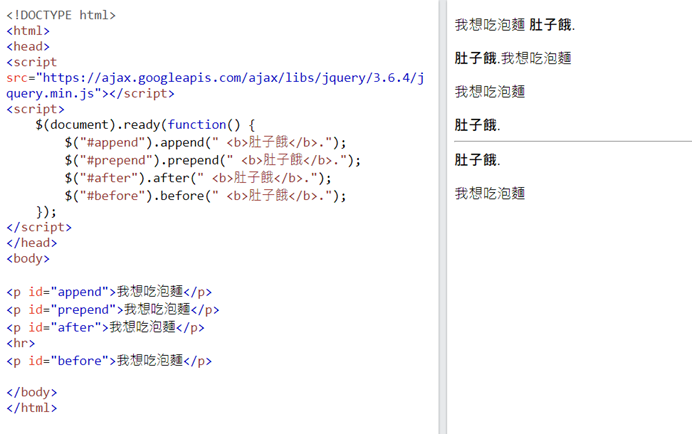This screenshot has width=692, height=434.
Task: Click the #append .append code line
Action: pos(205,142)
